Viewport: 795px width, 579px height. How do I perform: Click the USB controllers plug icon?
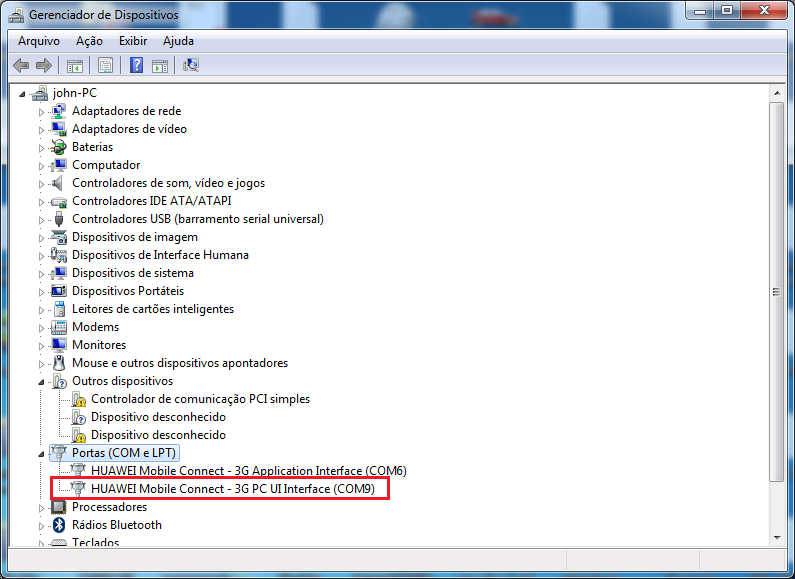click(x=59, y=219)
